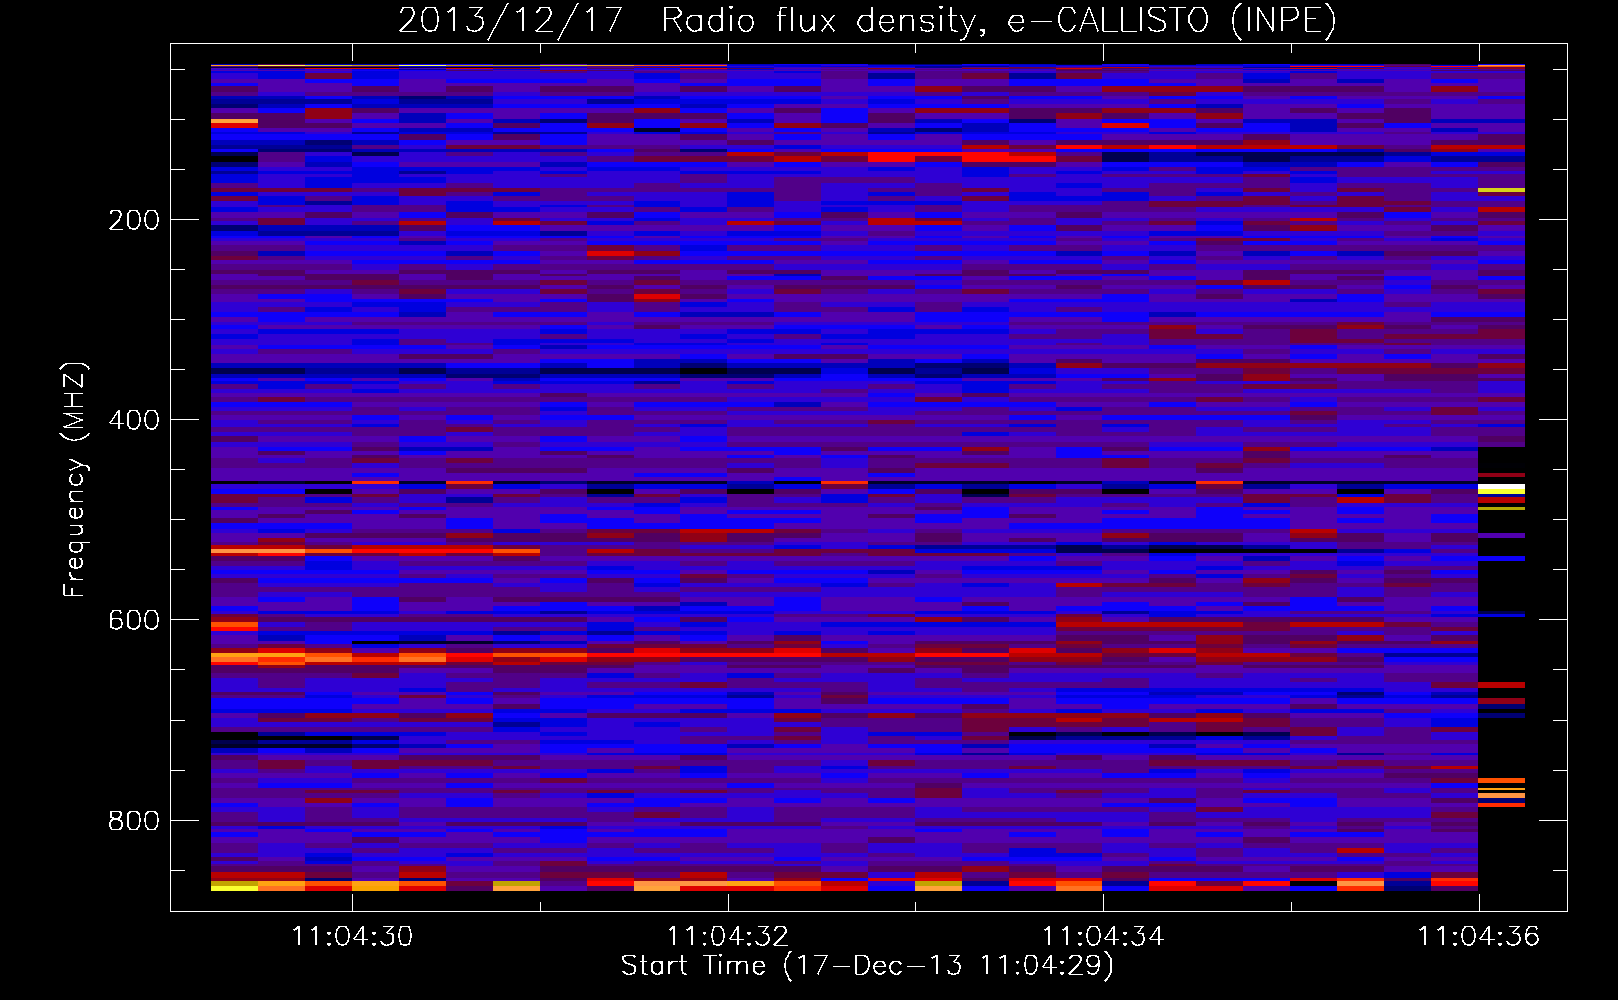Click the 11:04:30 time tick label
The height and width of the screenshot is (1000, 1618).
(352, 937)
